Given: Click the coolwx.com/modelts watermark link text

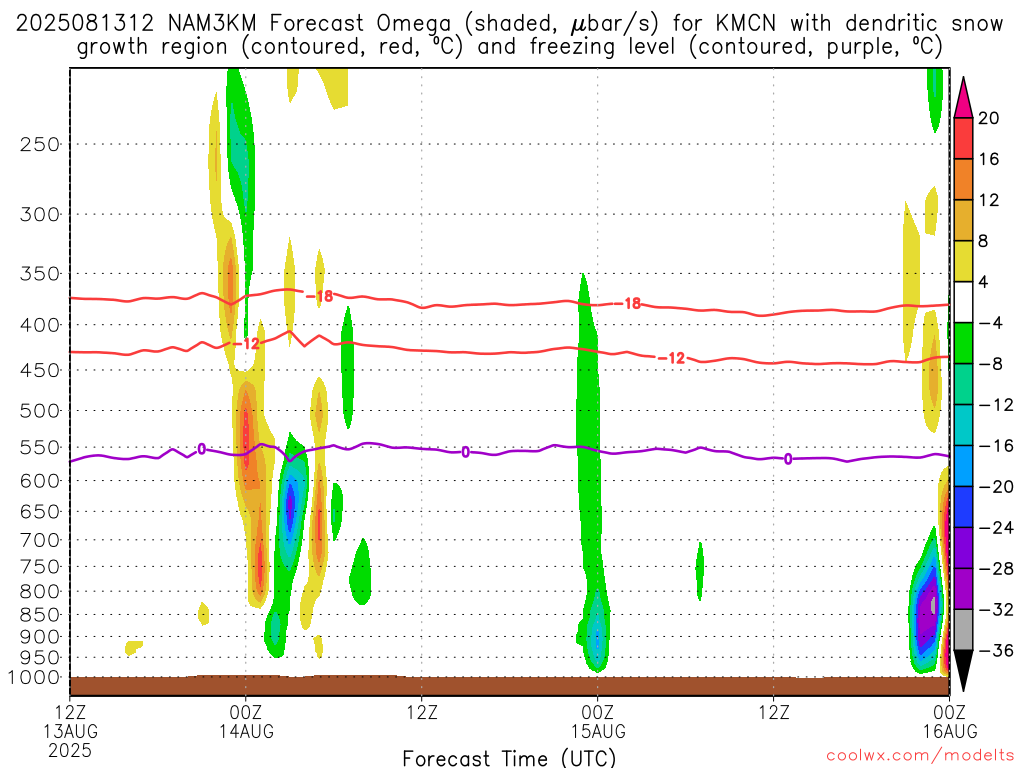Looking at the screenshot, I should coord(920,755).
